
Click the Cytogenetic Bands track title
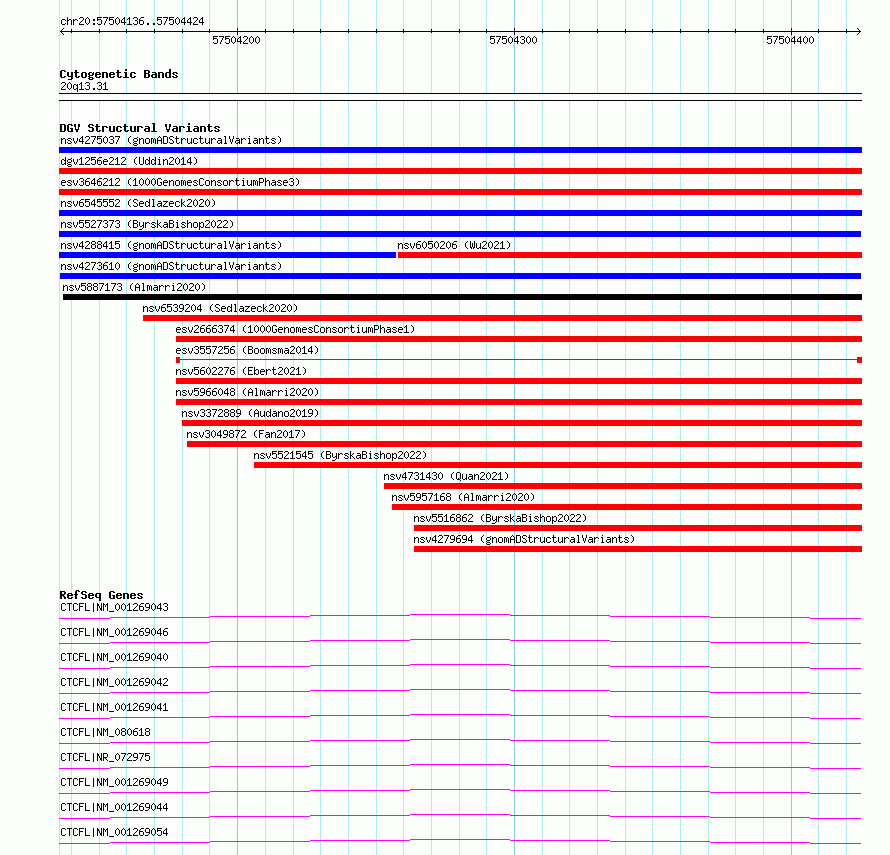(119, 74)
